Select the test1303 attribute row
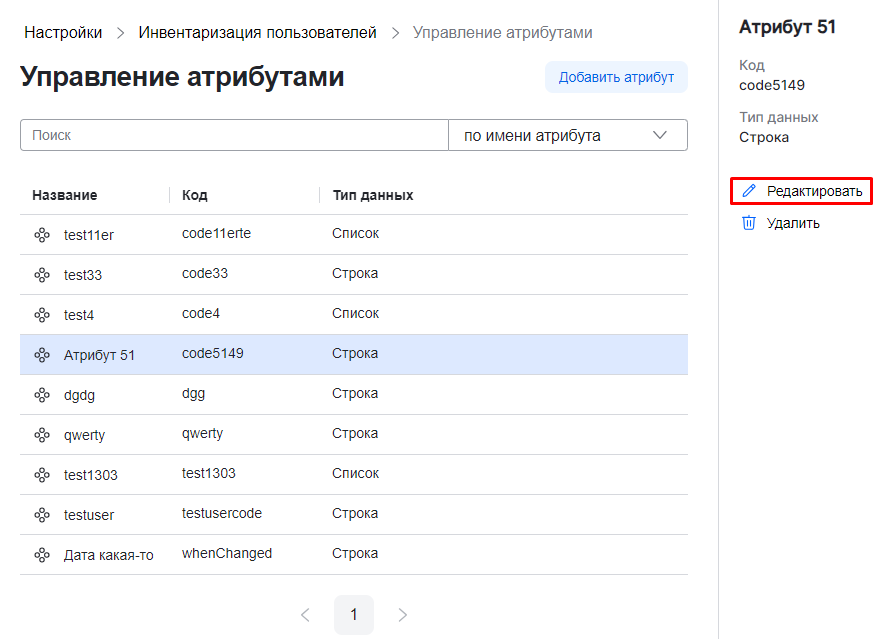896x639 pixels. 353,474
